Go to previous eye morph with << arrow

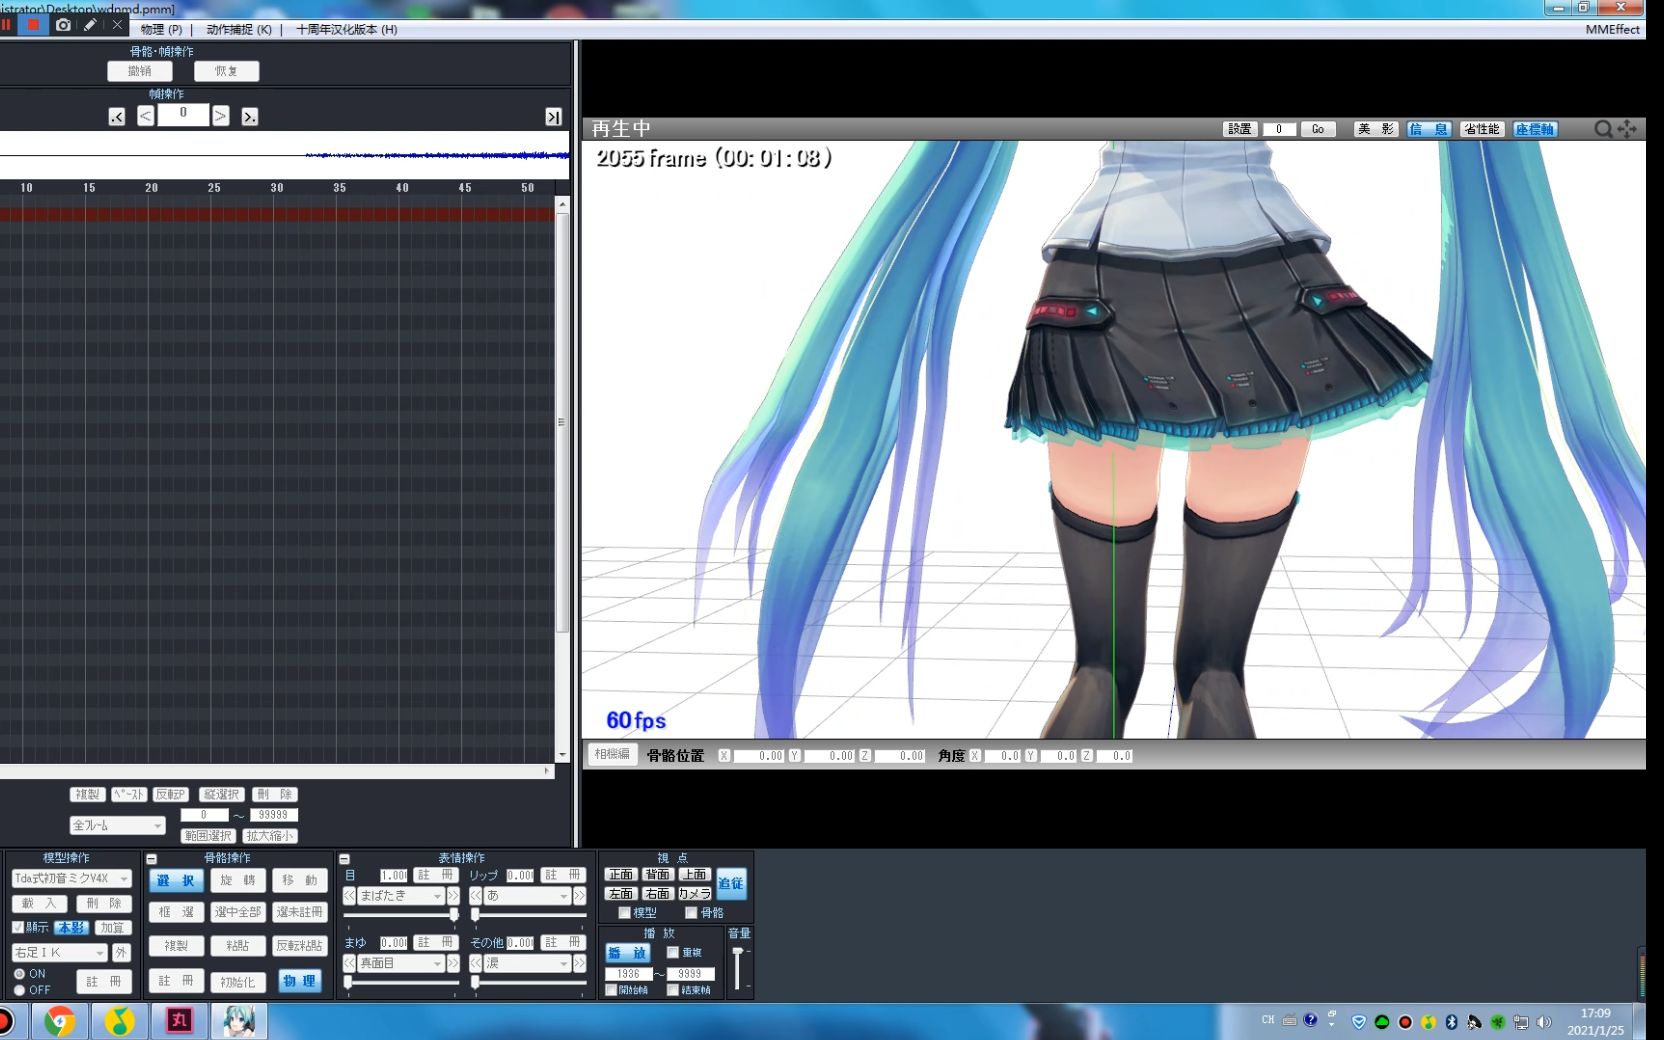(x=349, y=896)
